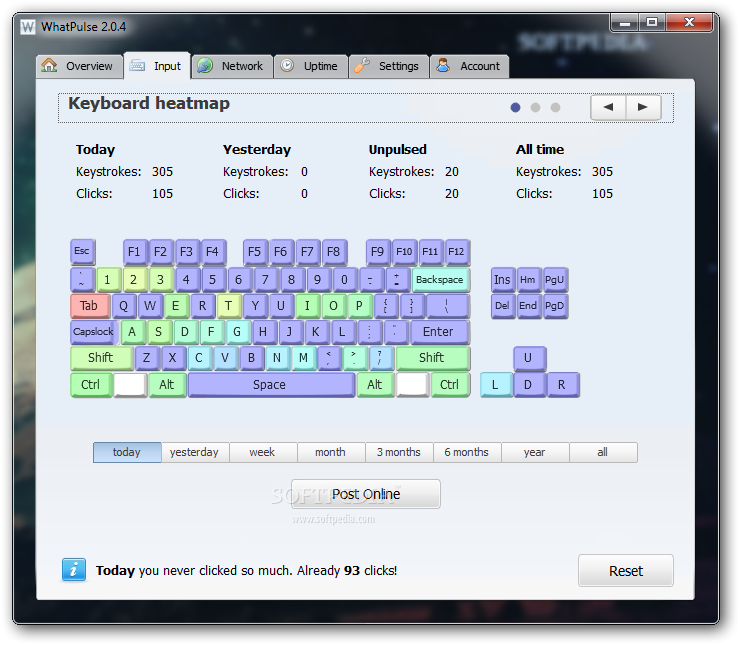Viewport: 740px width, 645px height.
Task: Select the 3 months time range
Action: point(399,452)
